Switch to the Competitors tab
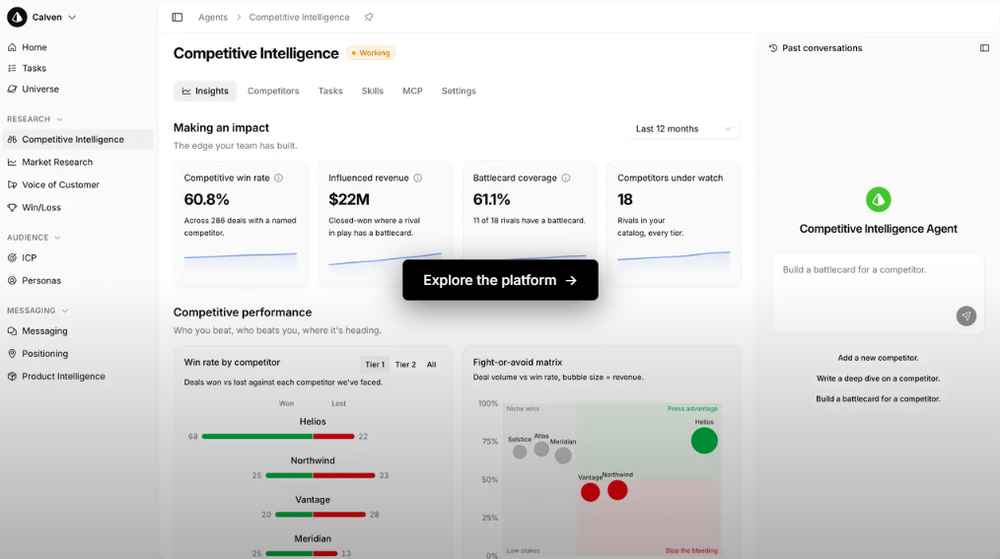This screenshot has height=559, width=1000. 273,91
